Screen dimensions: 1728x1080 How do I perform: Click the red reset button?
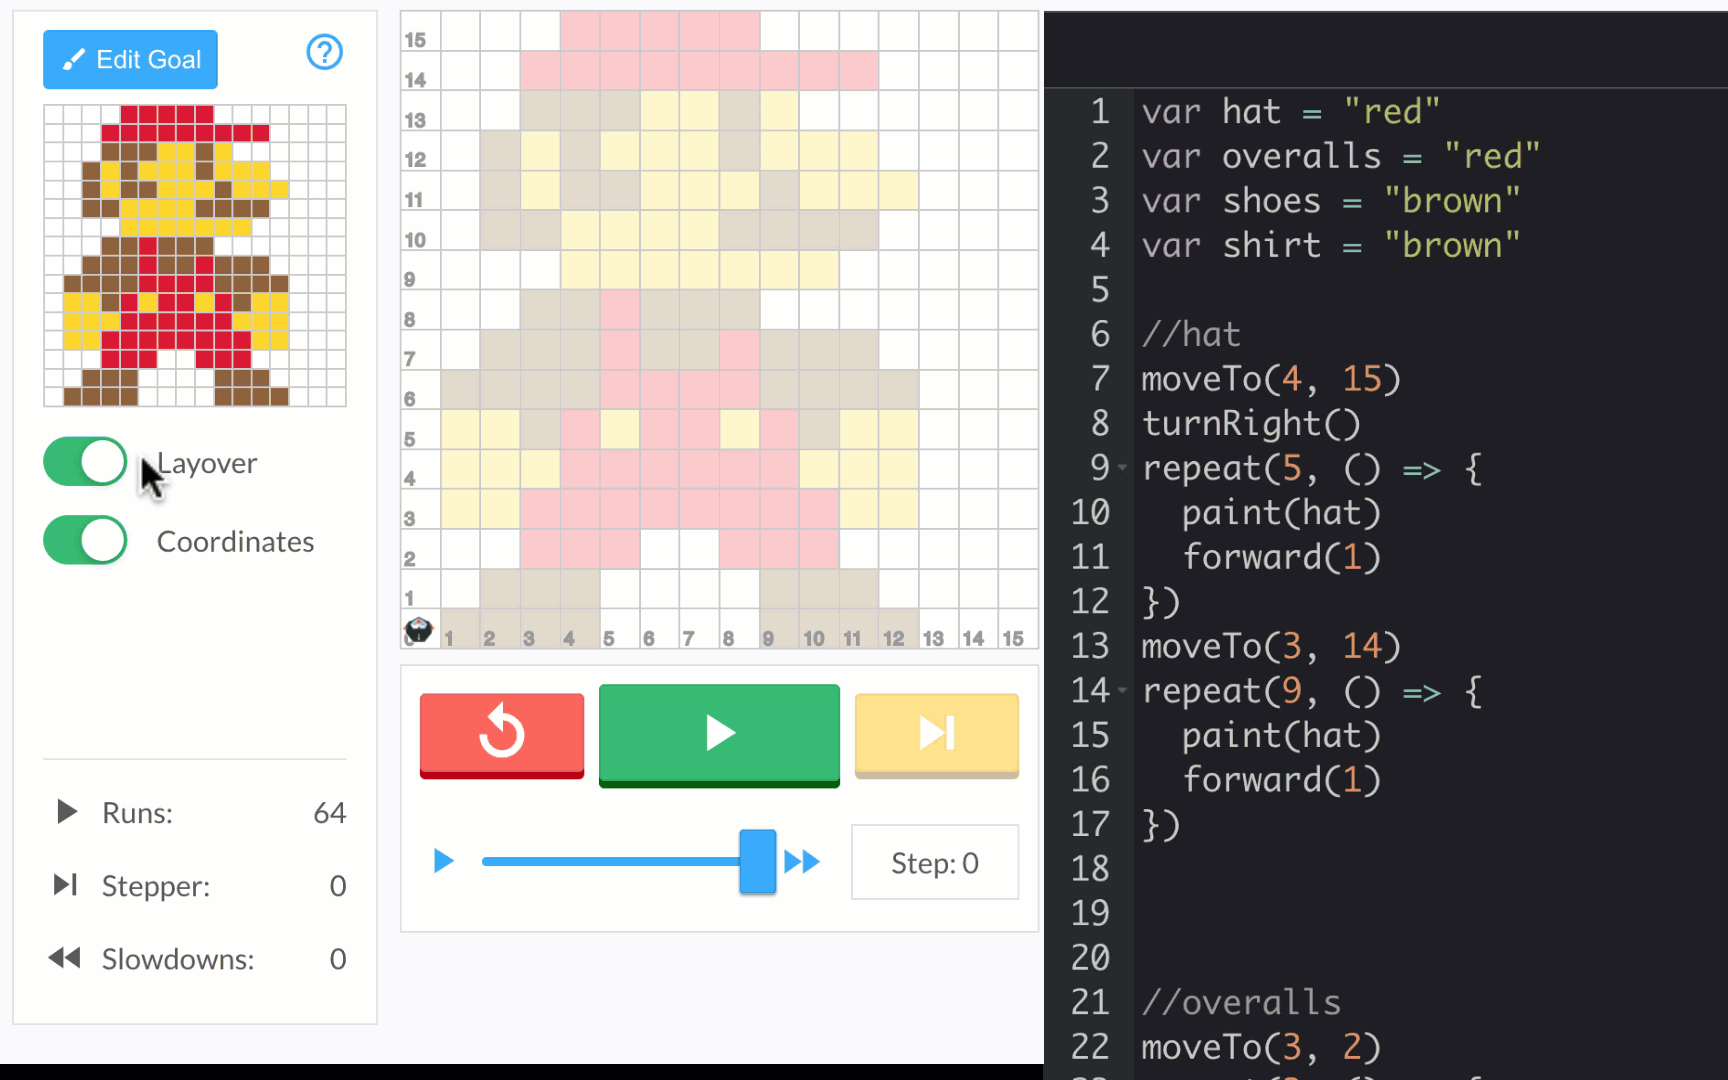click(x=502, y=735)
